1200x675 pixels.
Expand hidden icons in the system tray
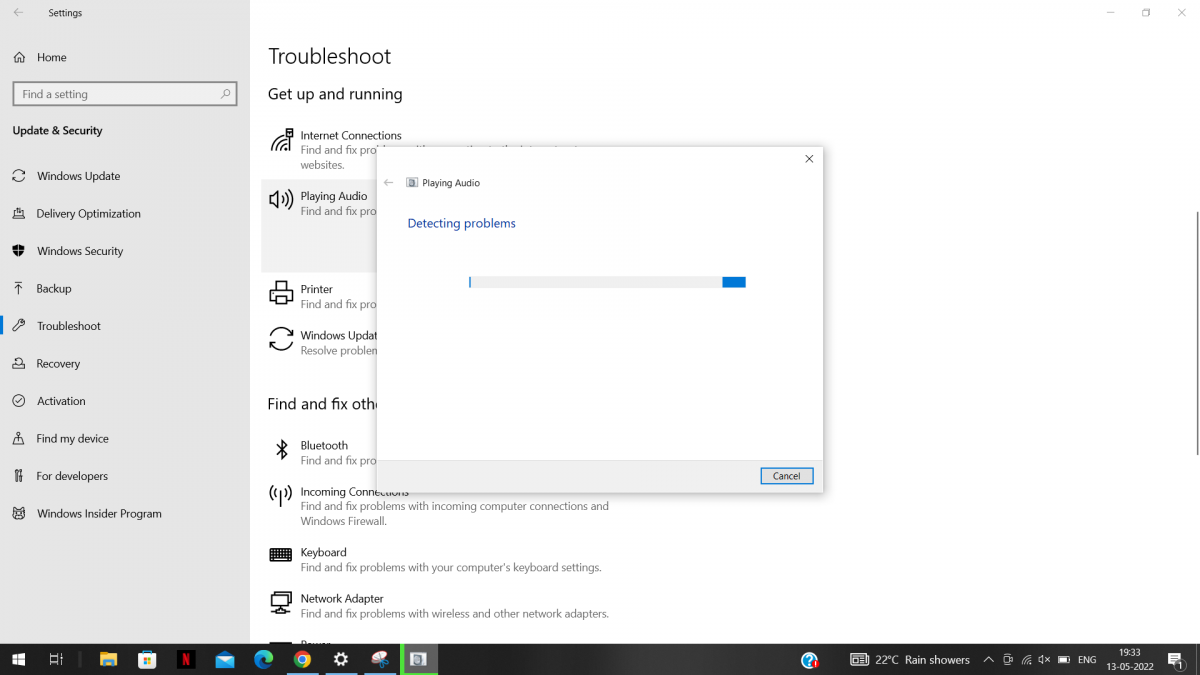point(987,660)
